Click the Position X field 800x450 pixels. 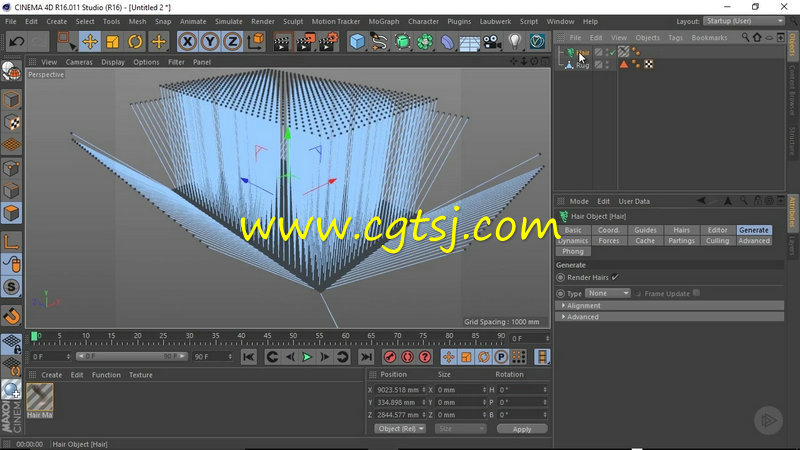pos(399,389)
